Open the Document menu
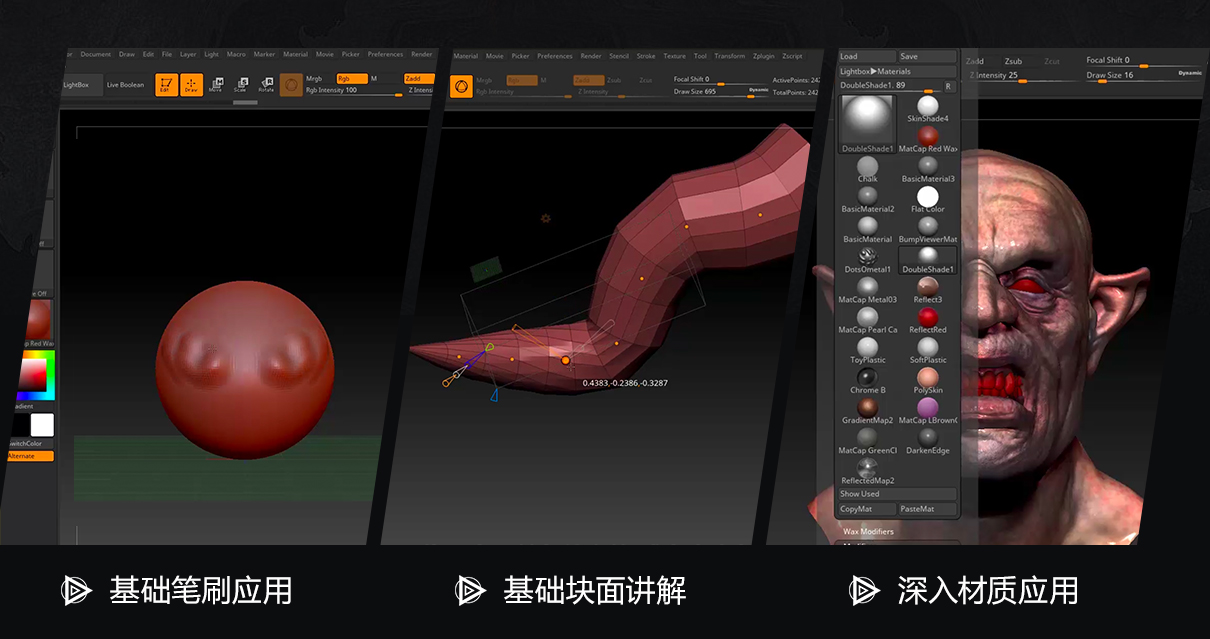 pos(96,54)
